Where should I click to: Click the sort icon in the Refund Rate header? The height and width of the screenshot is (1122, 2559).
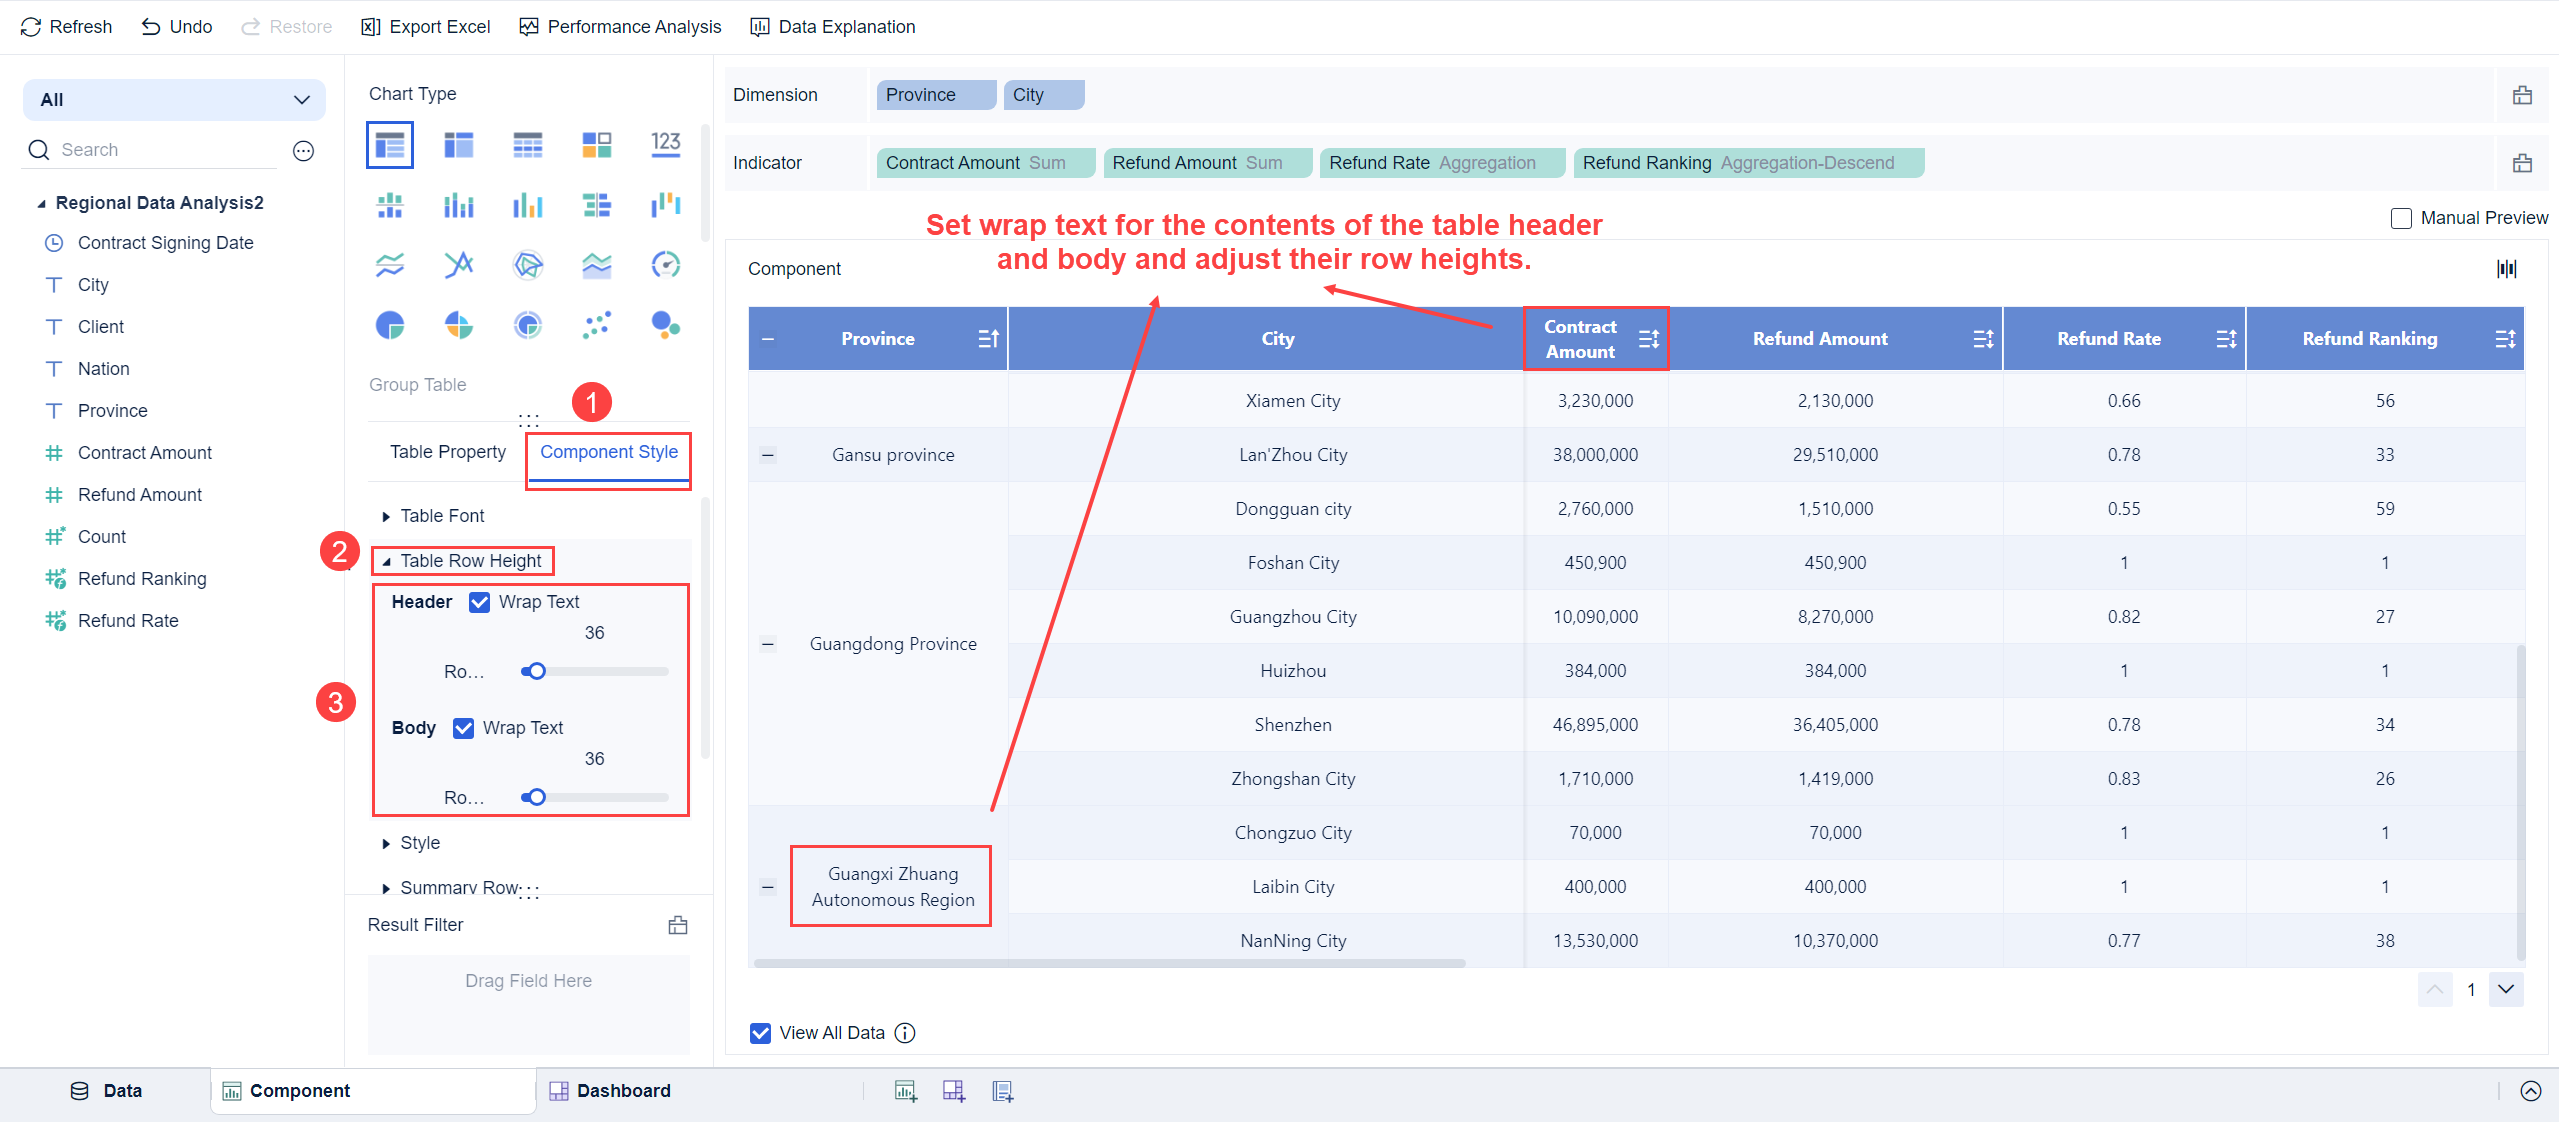(x=2226, y=339)
